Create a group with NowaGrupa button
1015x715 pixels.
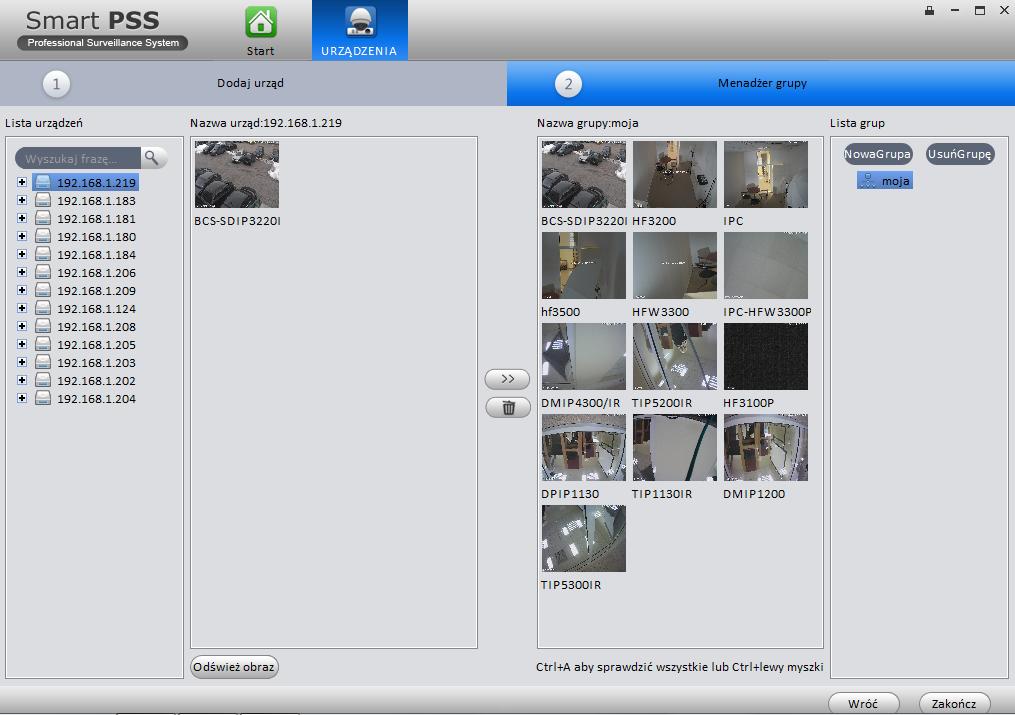[878, 154]
